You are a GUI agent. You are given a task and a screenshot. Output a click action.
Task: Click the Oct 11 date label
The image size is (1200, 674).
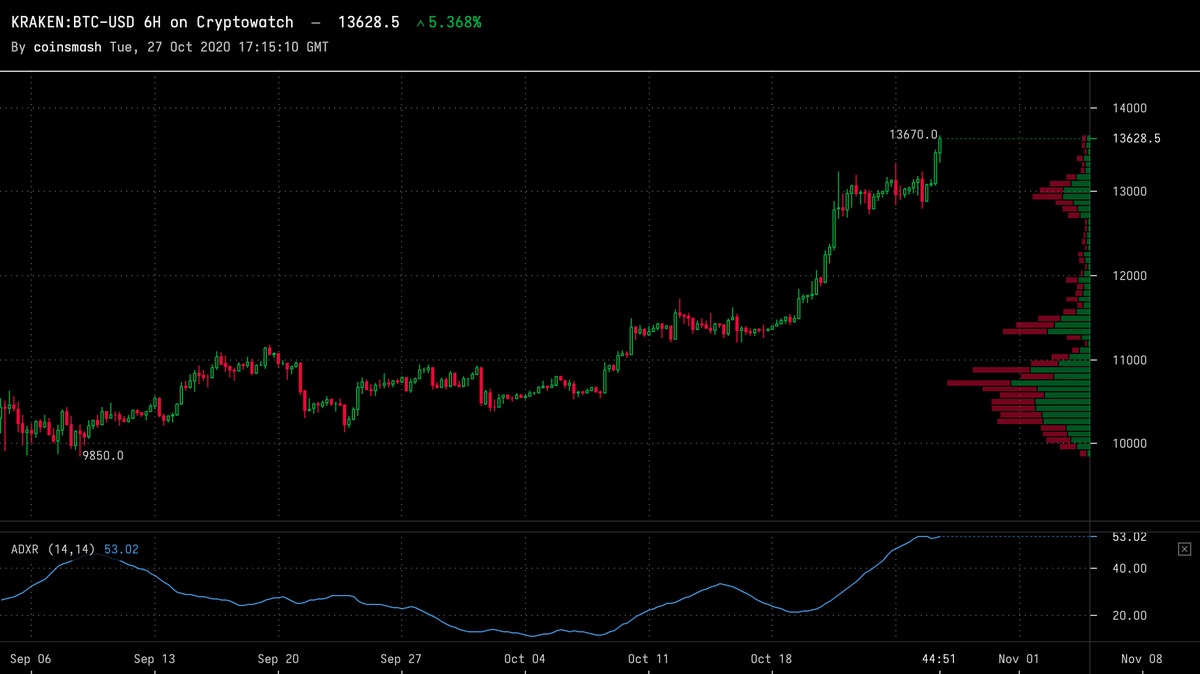649,659
